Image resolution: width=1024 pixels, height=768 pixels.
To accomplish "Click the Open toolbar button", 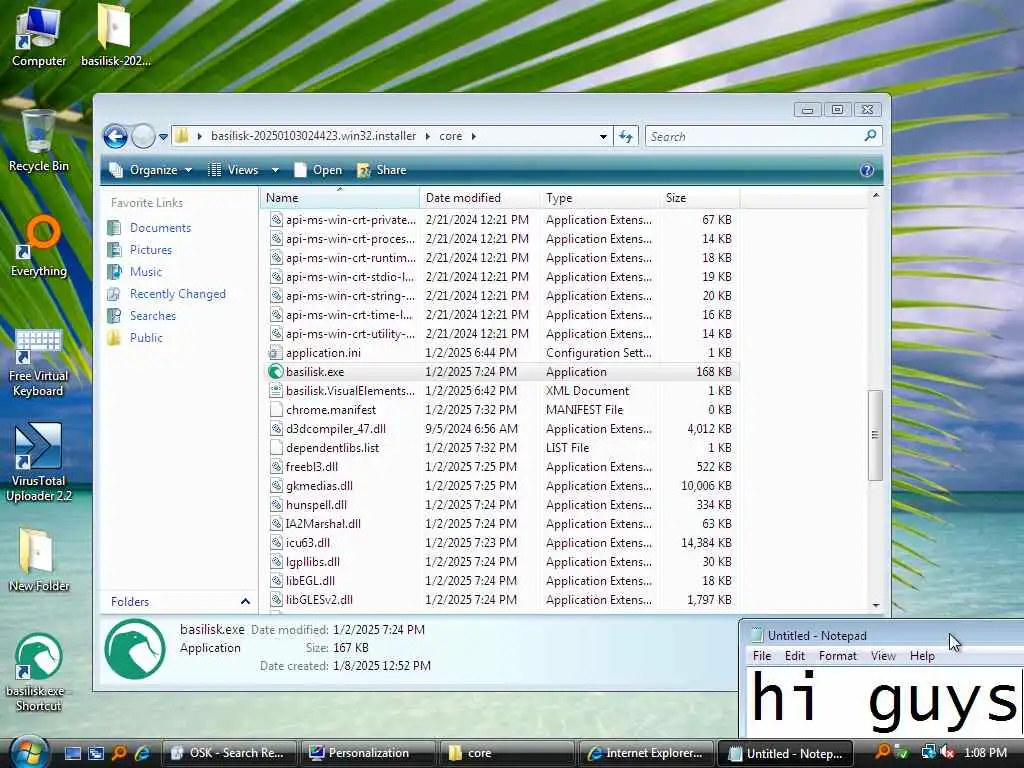I will tap(318, 170).
